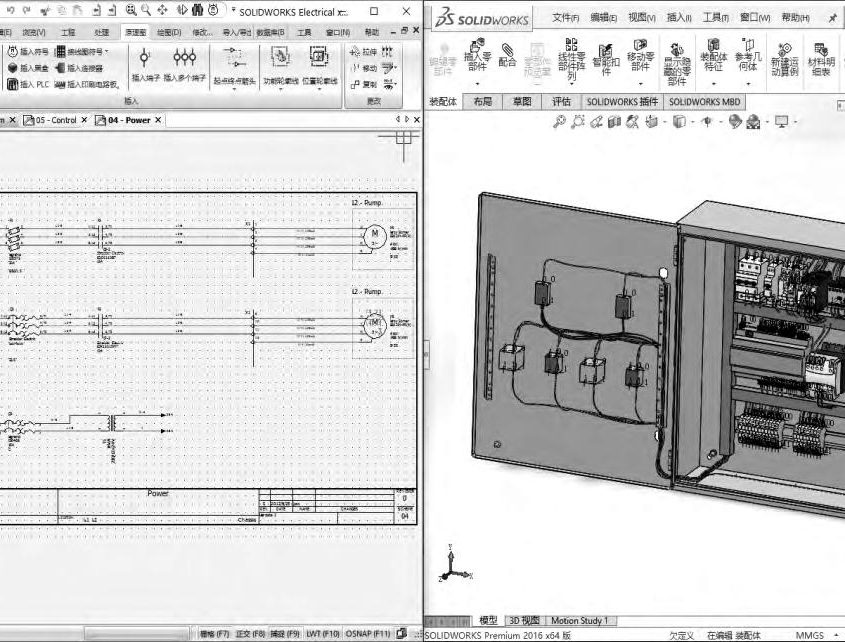Screen dimensions: 845x642
Task: Expand the Location Outline (位置轮廓线) dropdown arrow
Action: tap(320, 89)
